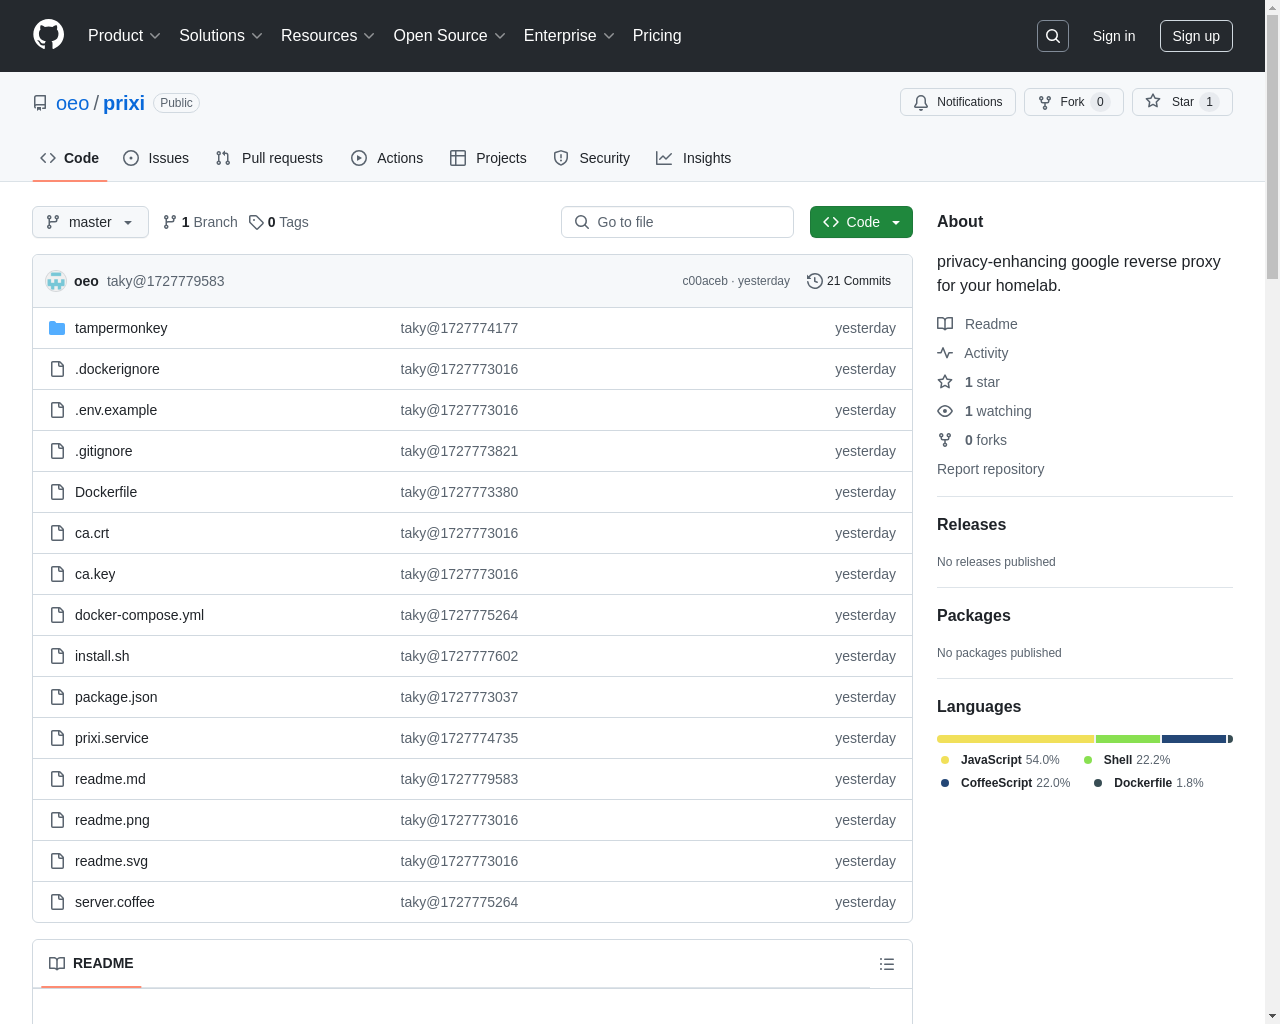Click the search magnifier icon in header
Screen dimensions: 1280x1024
click(1053, 36)
